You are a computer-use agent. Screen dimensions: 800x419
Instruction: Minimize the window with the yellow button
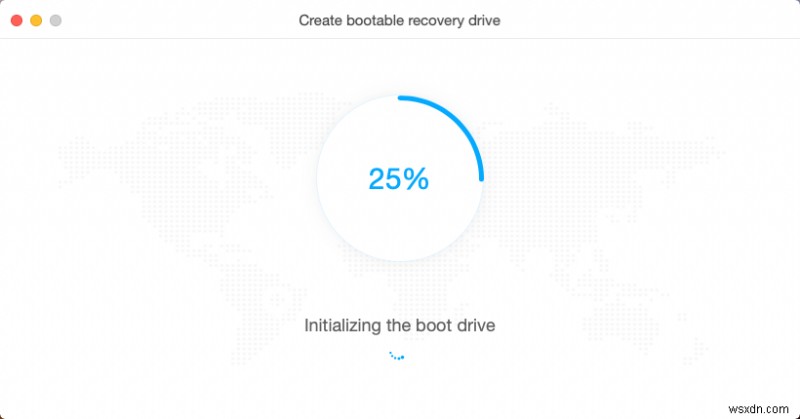click(36, 20)
